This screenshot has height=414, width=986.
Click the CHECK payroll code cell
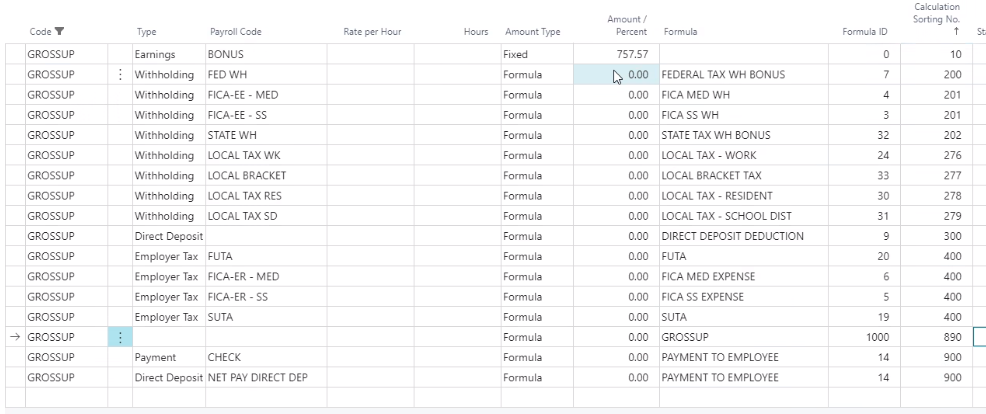pos(266,357)
